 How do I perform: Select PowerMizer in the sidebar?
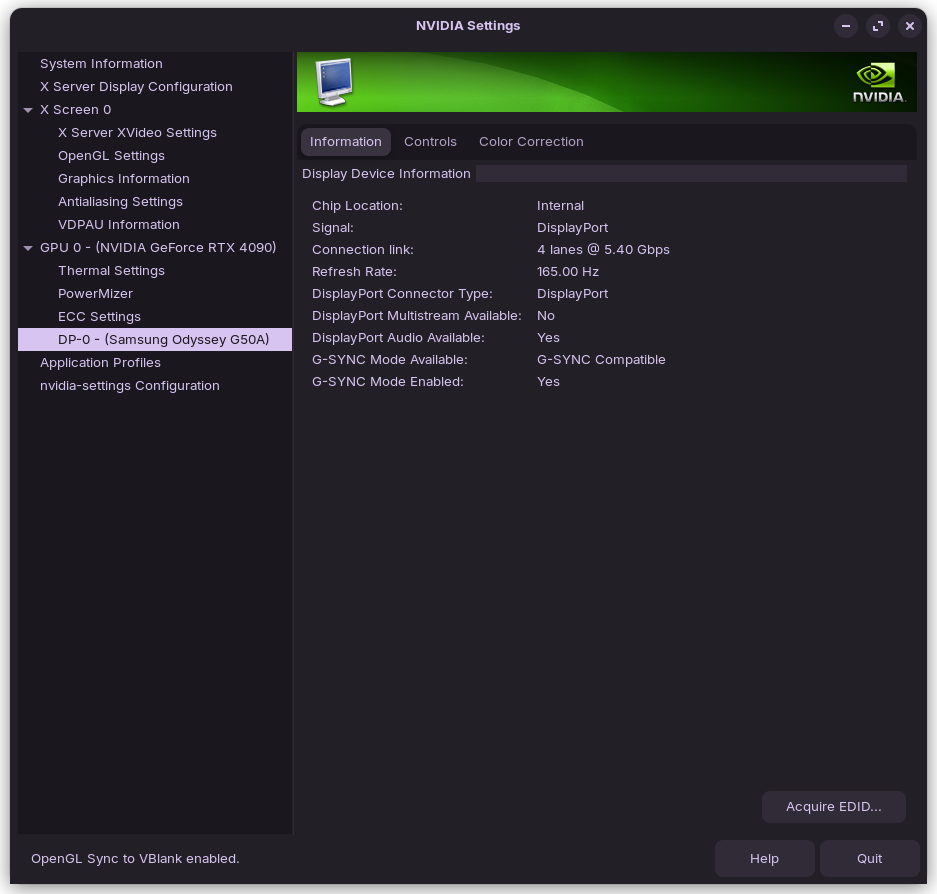(x=95, y=294)
